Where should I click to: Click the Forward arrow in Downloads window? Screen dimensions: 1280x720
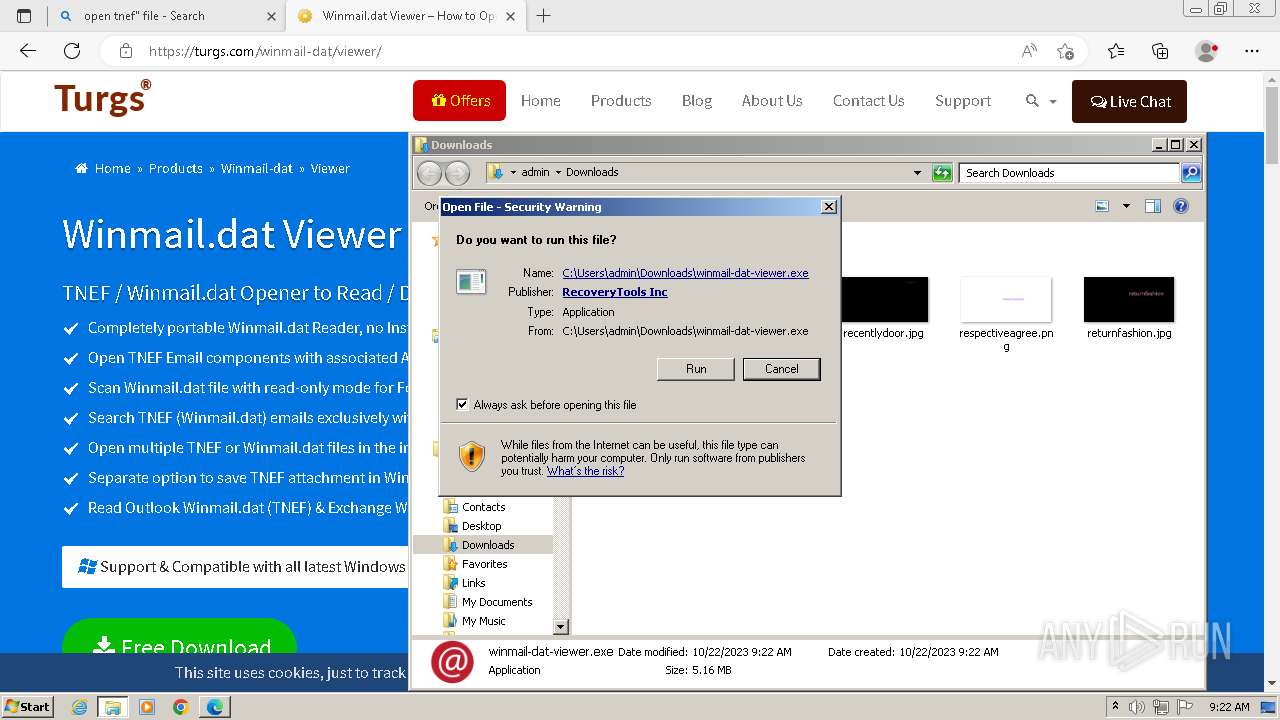457,173
